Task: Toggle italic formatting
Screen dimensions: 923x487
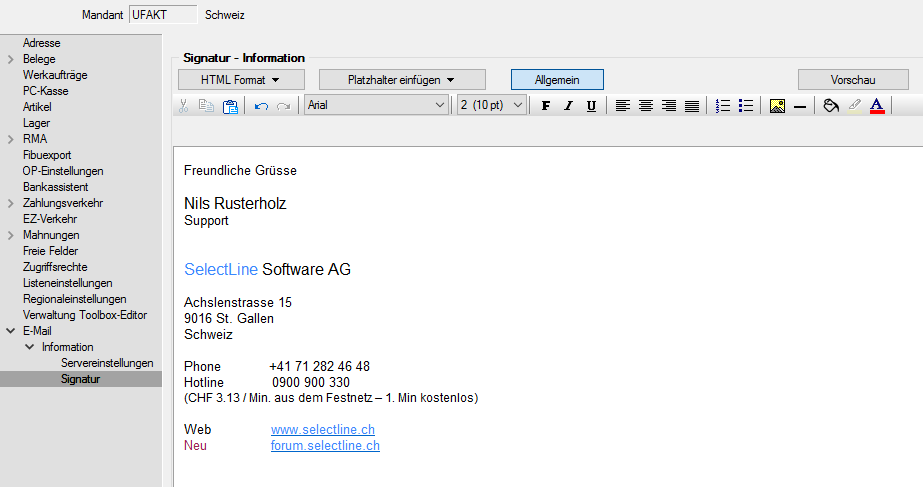Action: pos(568,106)
